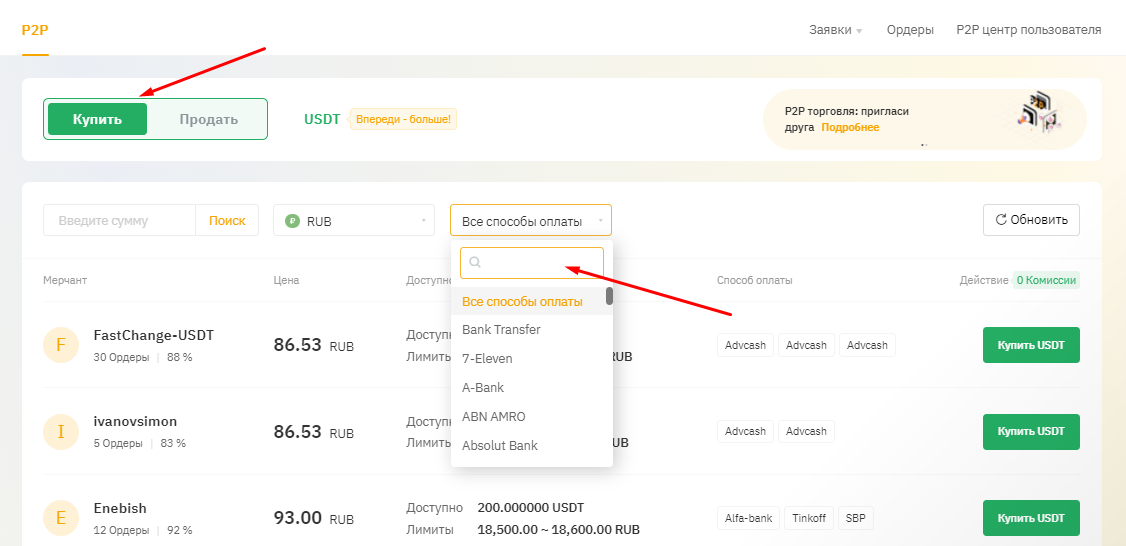Select Bank Transfer from payment list
Screen dimensions: 1126x546
click(501, 330)
